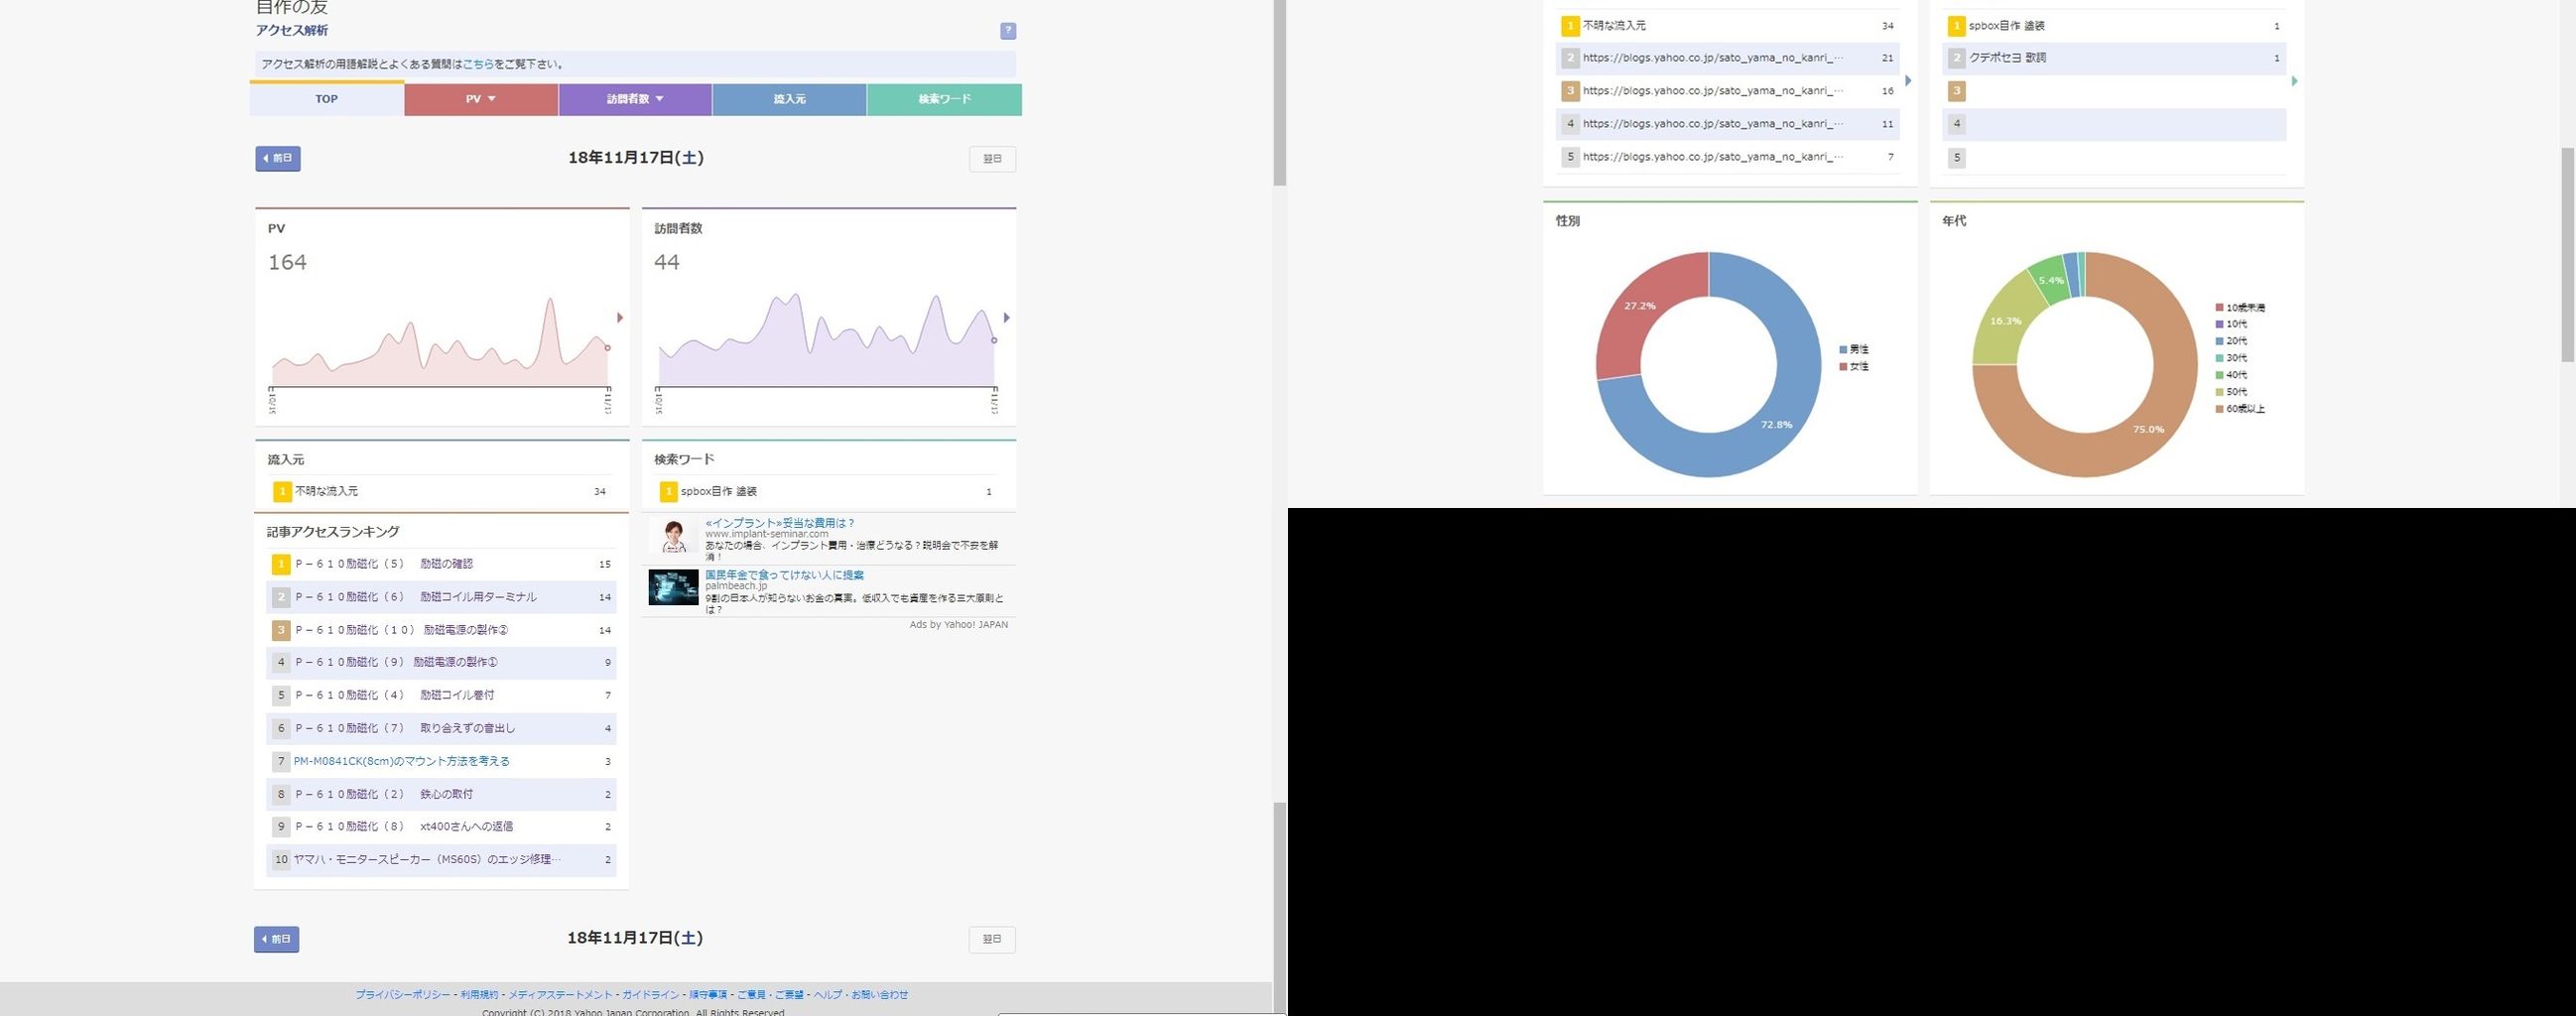Select ranking row Ｐ－６１０励磁化（７） 取り合えずの音出し
This screenshot has width=2576, height=1016.
(441, 728)
